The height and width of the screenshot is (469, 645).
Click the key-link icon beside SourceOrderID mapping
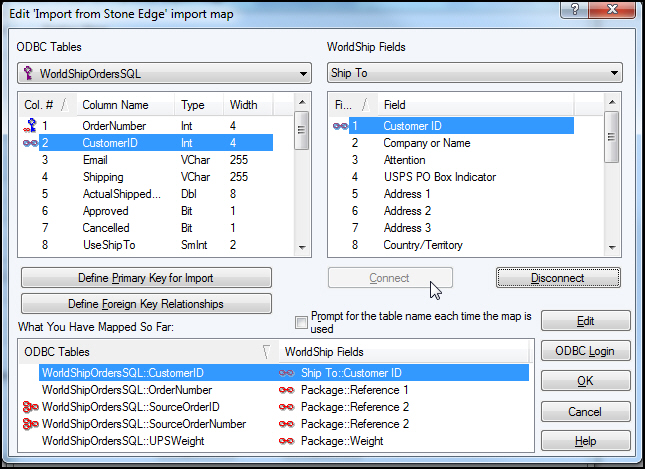(x=29, y=406)
